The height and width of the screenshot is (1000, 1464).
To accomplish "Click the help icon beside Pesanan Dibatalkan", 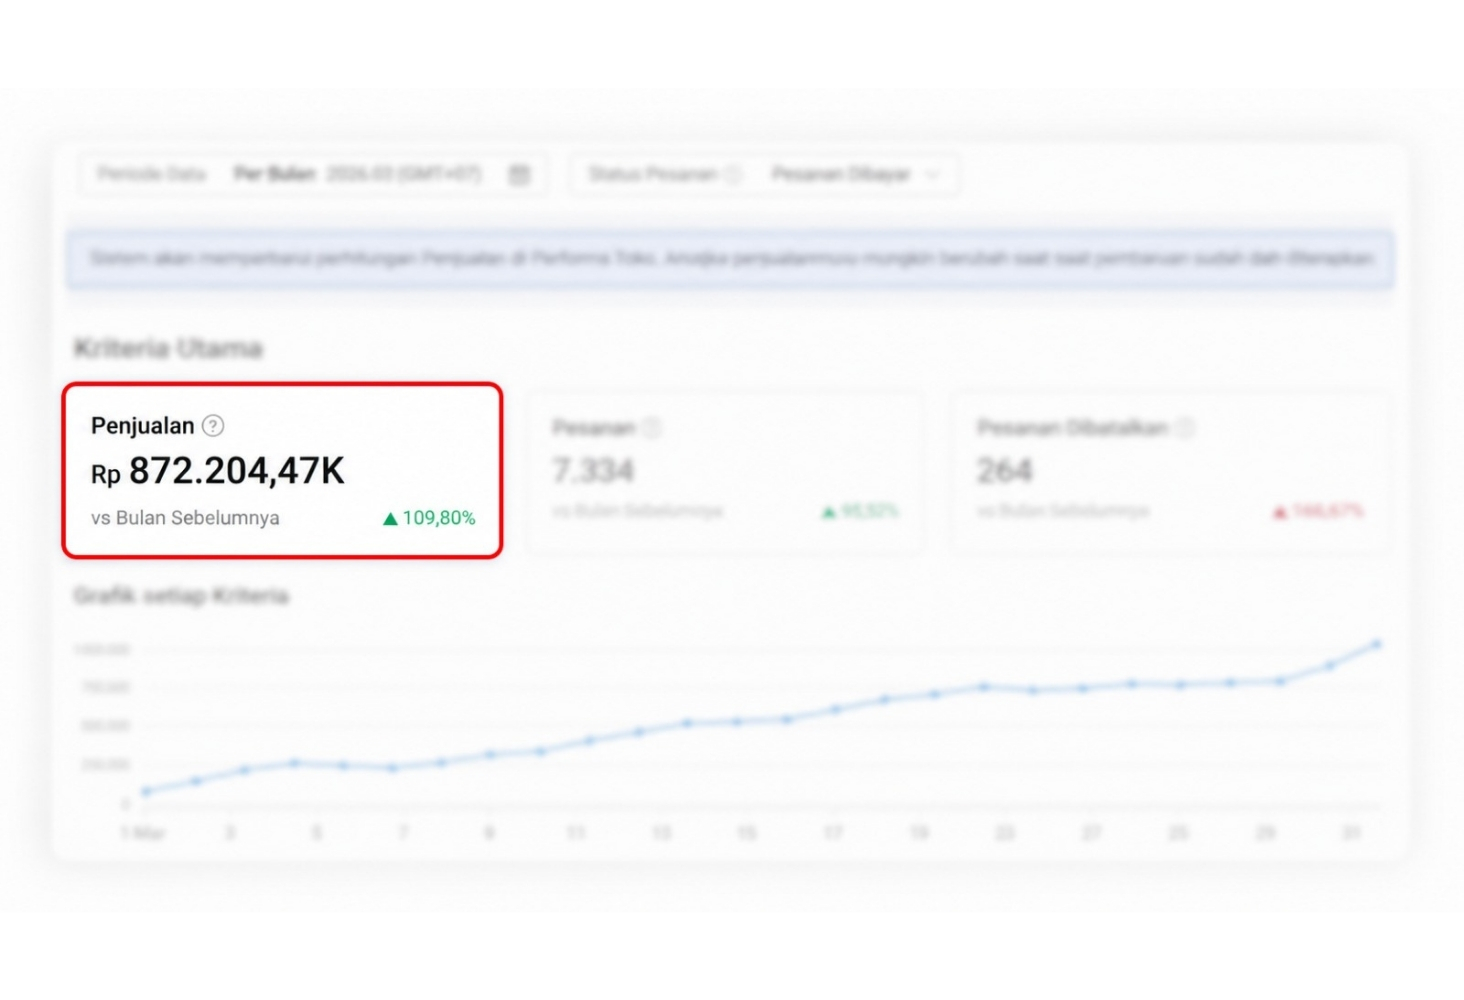I will 1185,428.
